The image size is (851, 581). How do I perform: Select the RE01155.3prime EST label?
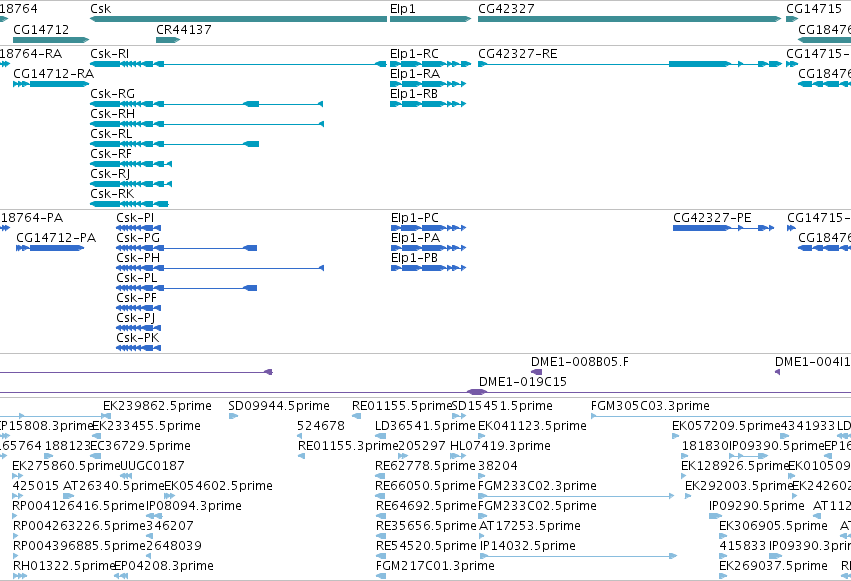click(348, 446)
